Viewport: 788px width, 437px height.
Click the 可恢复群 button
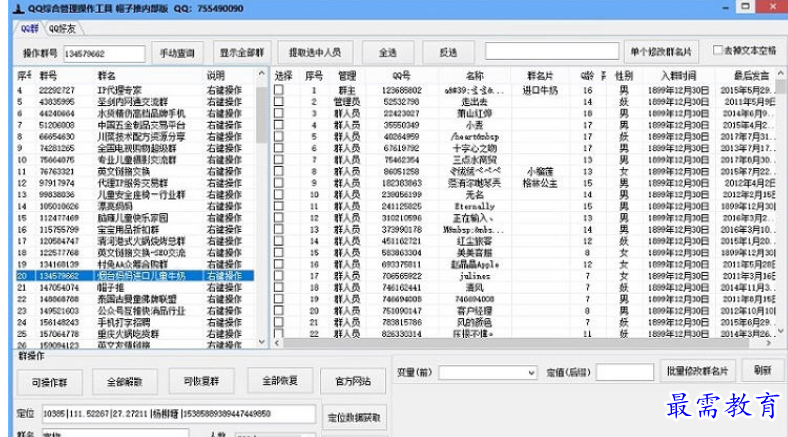201,381
